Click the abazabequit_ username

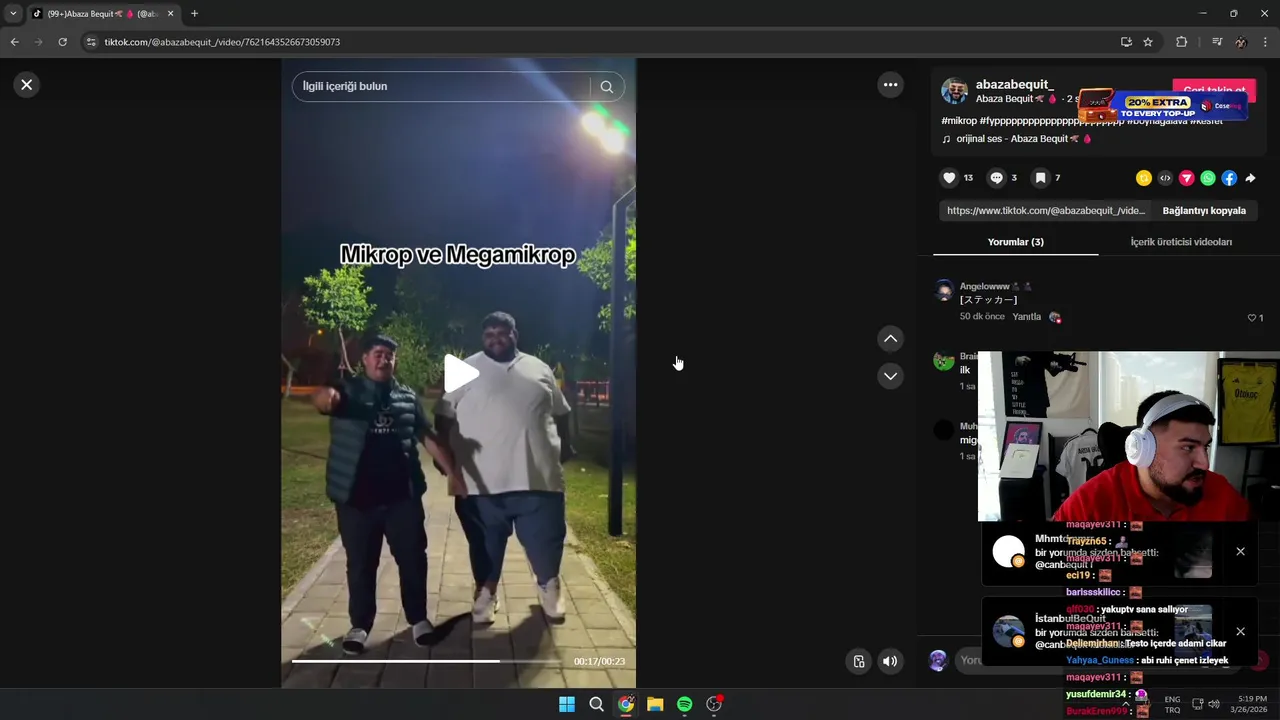click(x=1015, y=84)
